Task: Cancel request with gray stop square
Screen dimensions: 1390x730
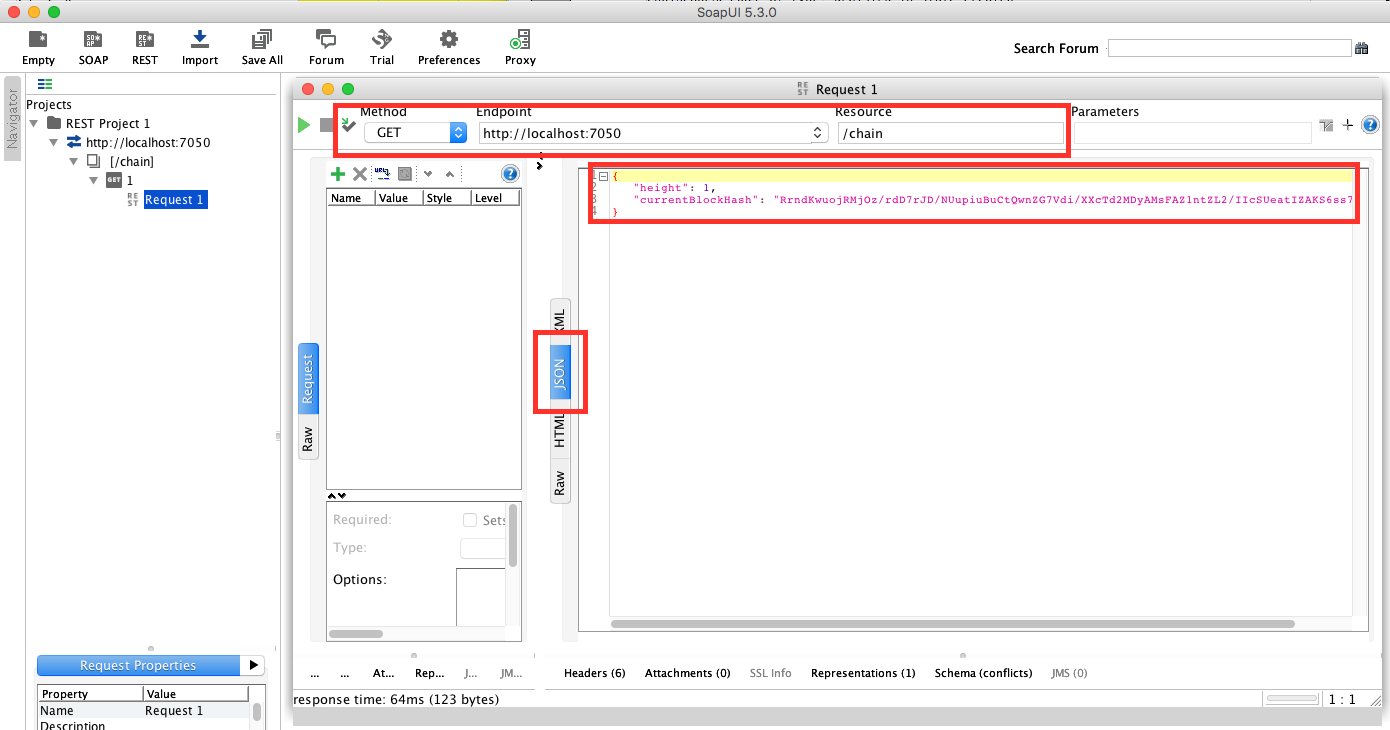Action: pos(326,125)
